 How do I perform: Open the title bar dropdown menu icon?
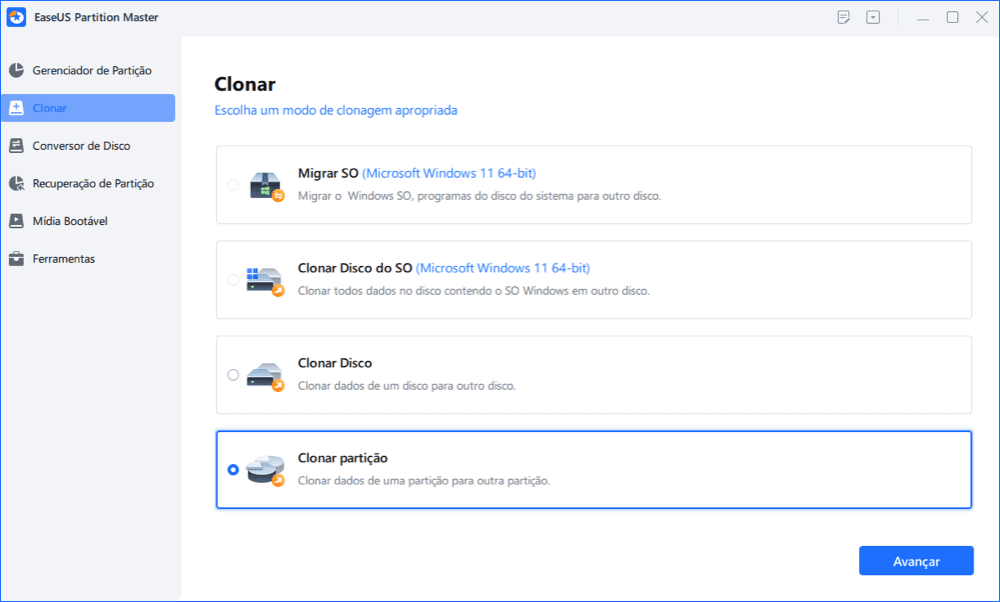click(873, 17)
